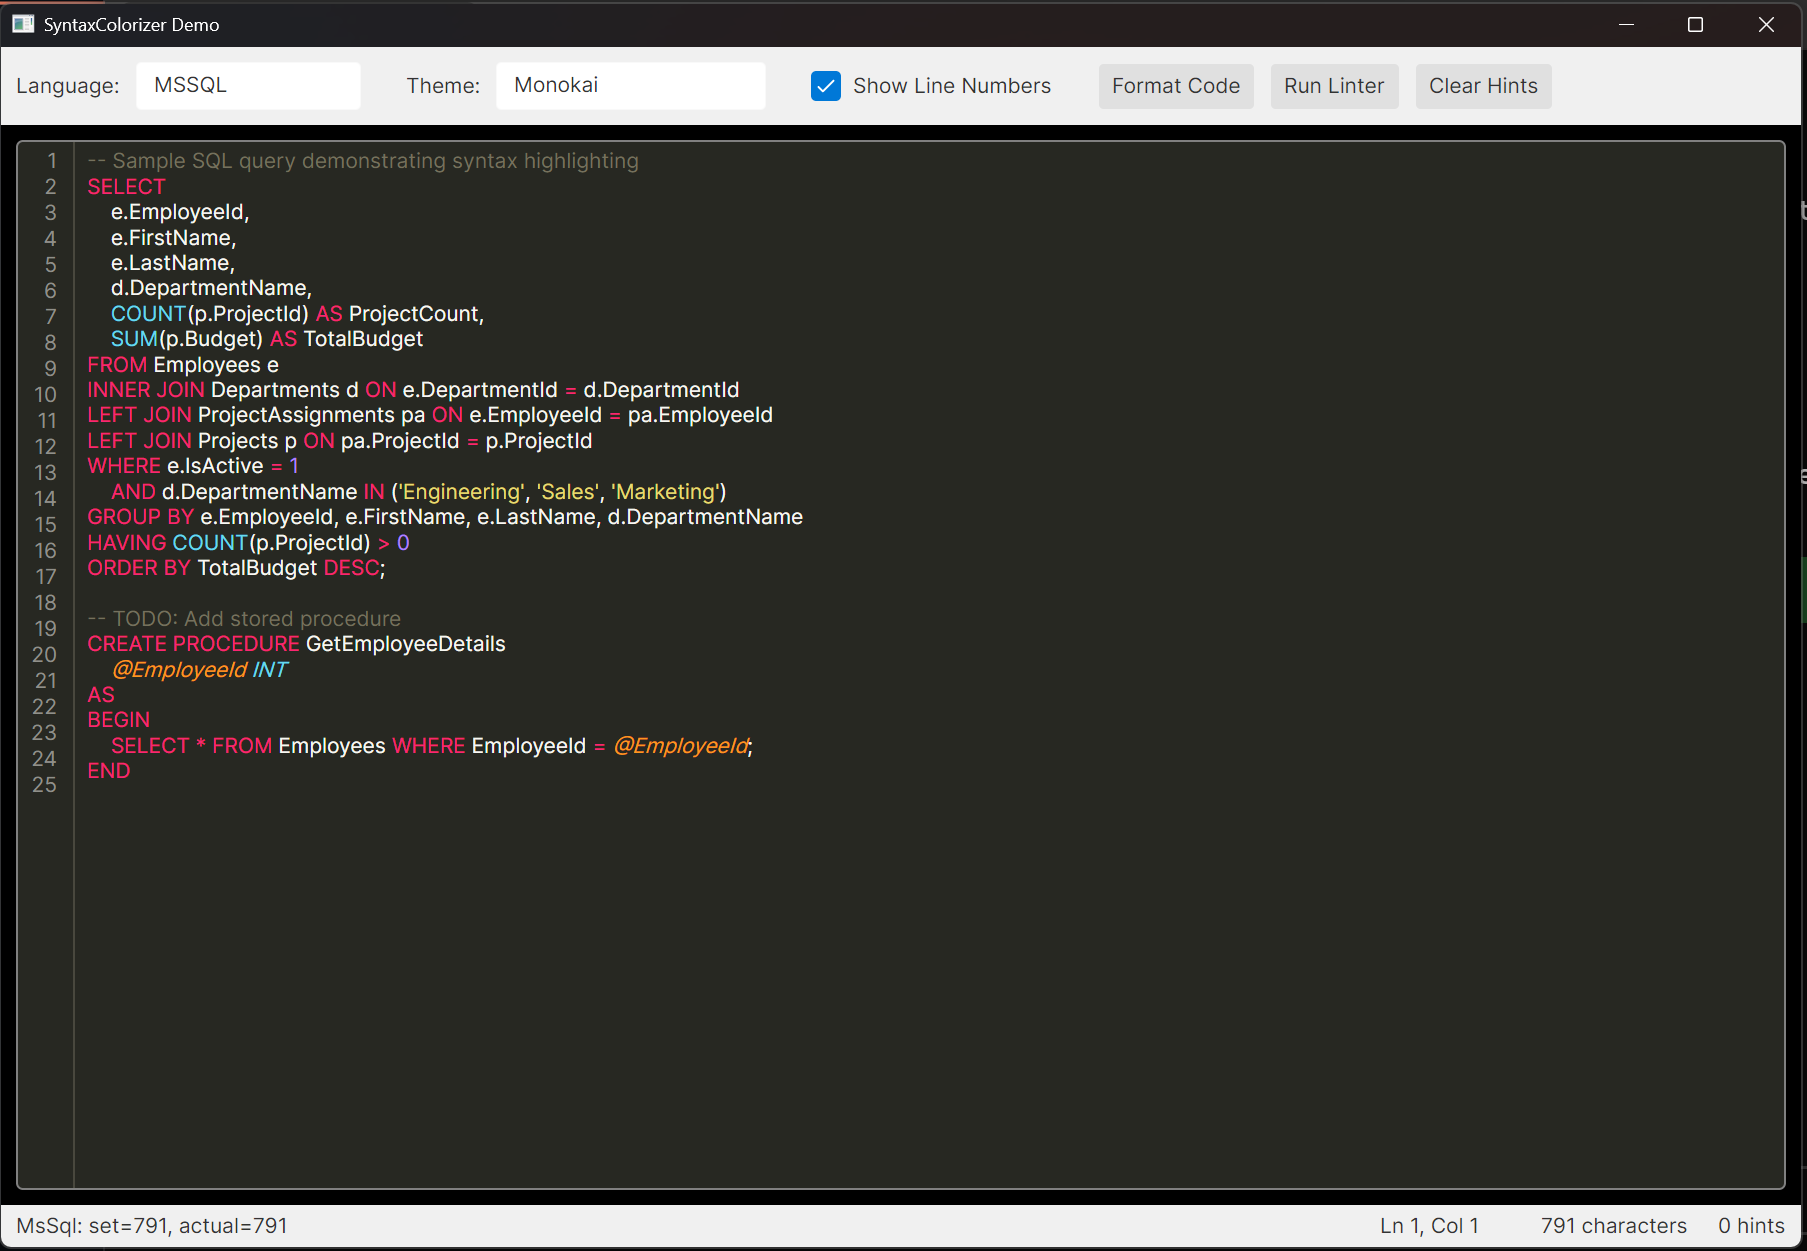Viewport: 1807px width, 1251px height.
Task: Click the 'Ln 1, Col 1' position indicator
Action: [x=1430, y=1225]
